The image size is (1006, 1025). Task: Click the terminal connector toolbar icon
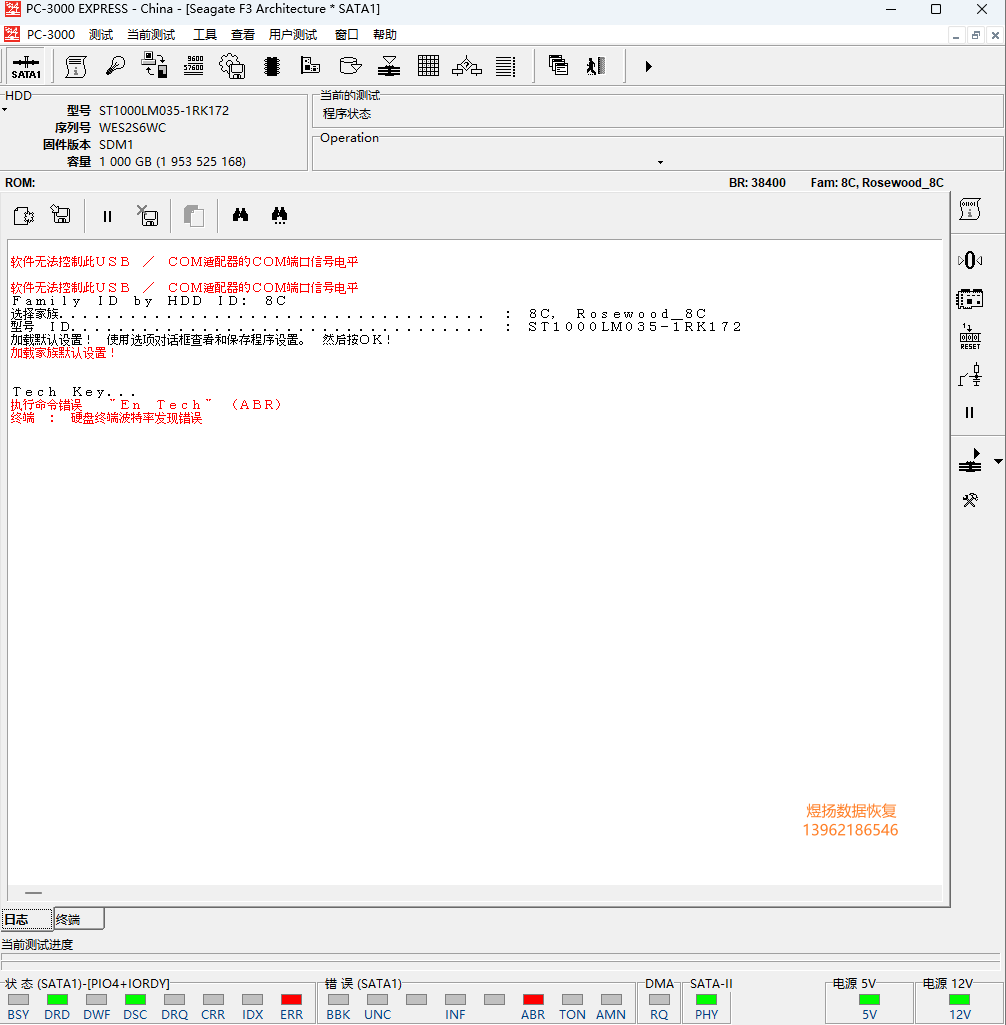pos(389,66)
